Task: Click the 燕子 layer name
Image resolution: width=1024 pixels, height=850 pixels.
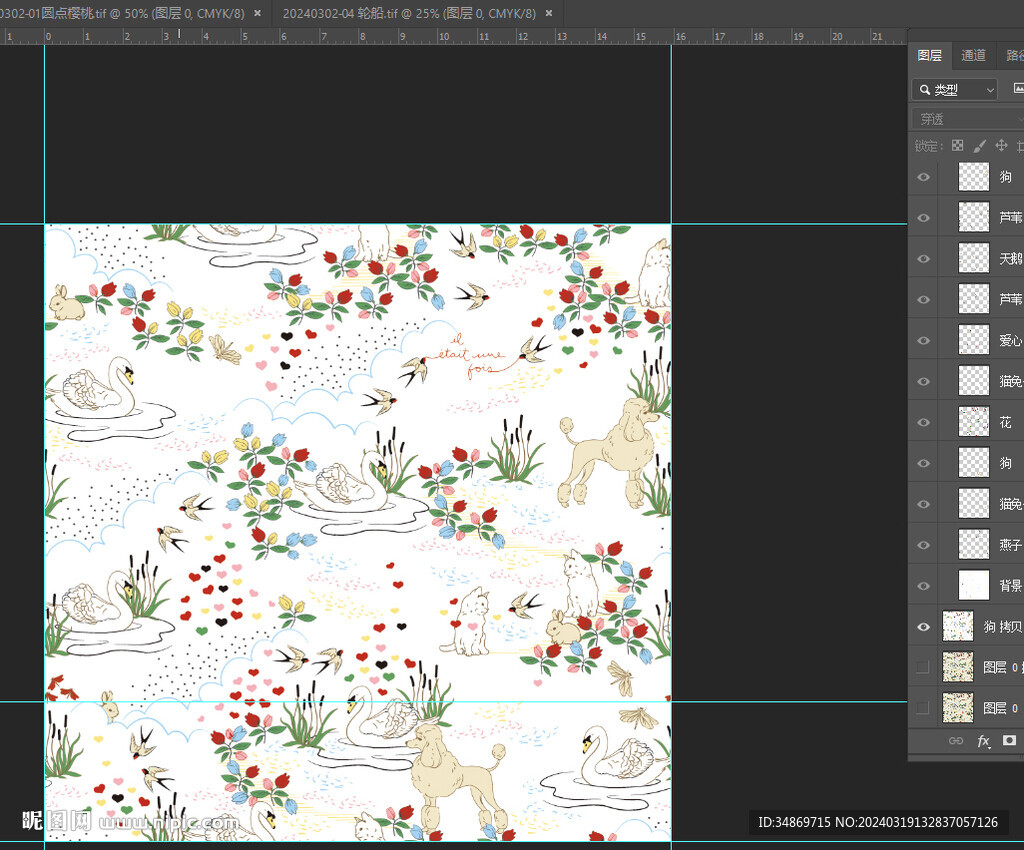Action: (x=1011, y=545)
